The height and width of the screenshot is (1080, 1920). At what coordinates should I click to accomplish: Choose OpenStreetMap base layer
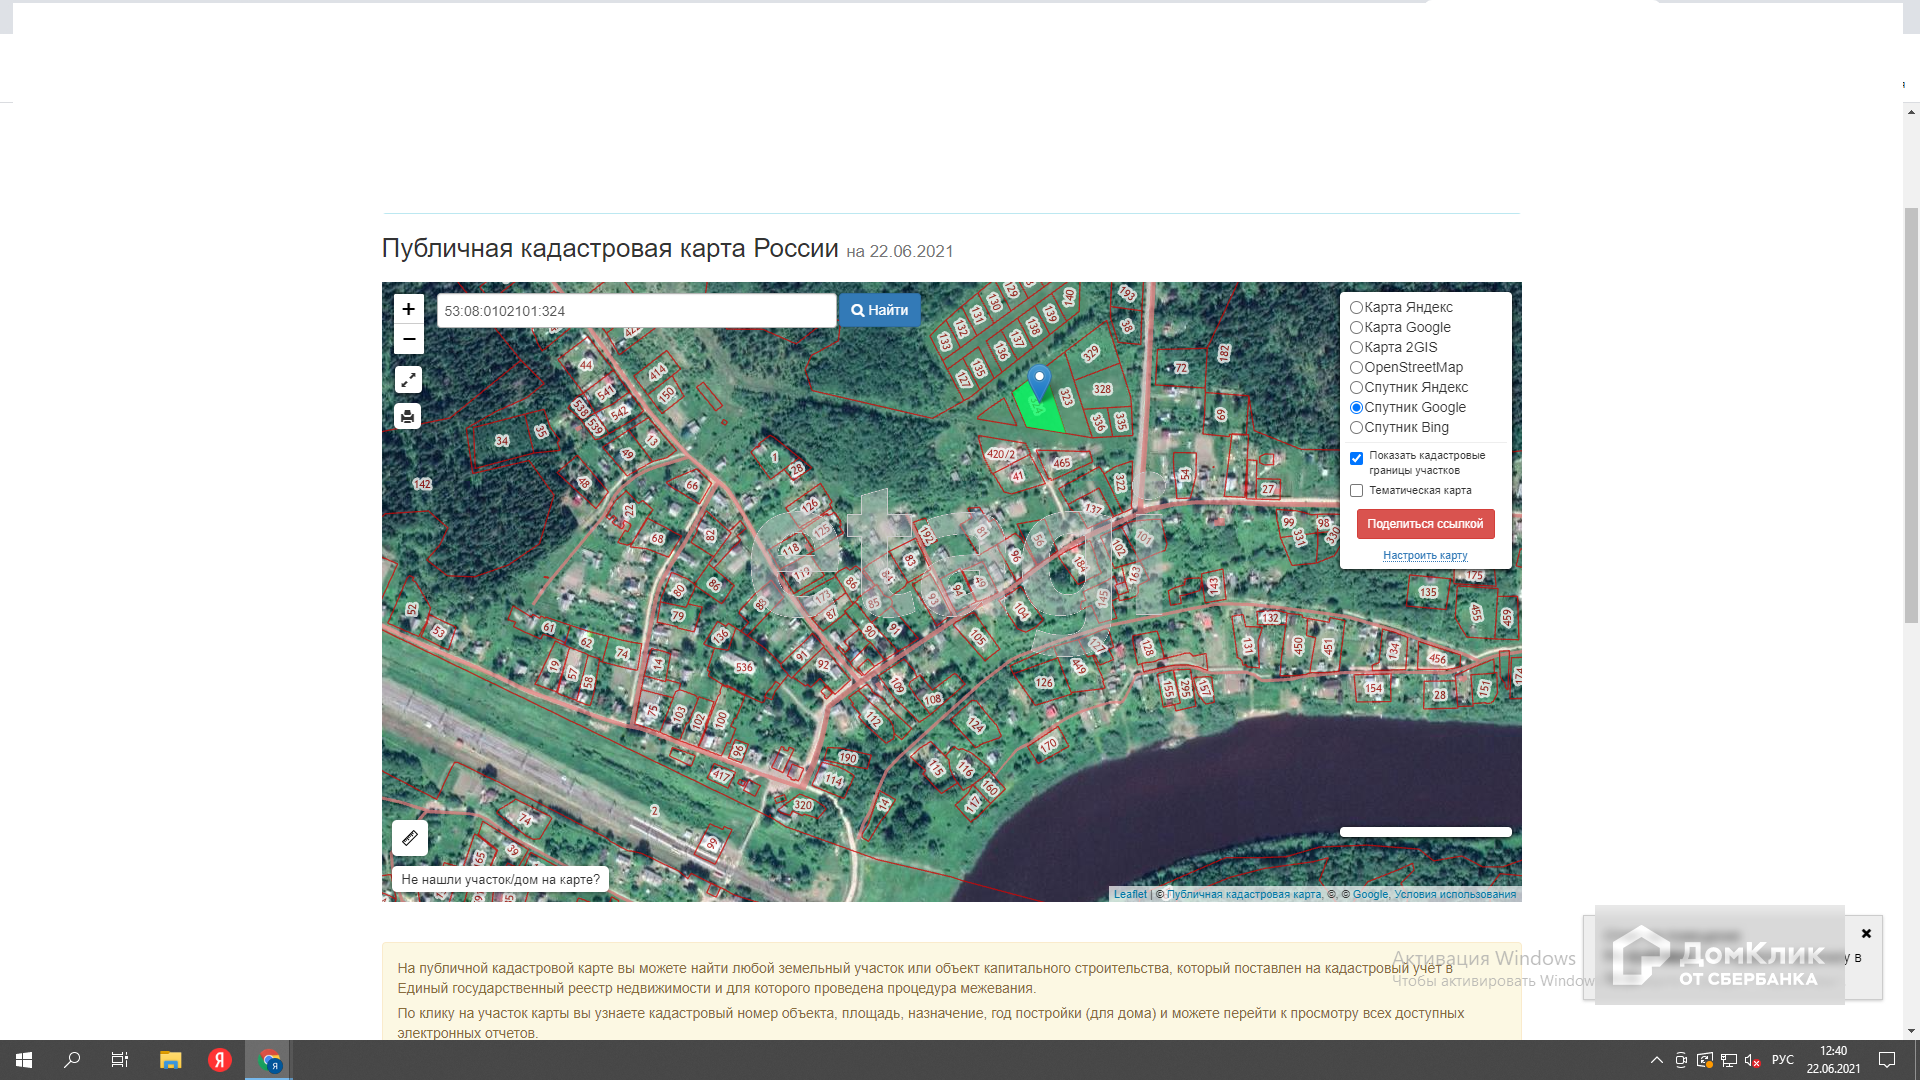[1356, 368]
